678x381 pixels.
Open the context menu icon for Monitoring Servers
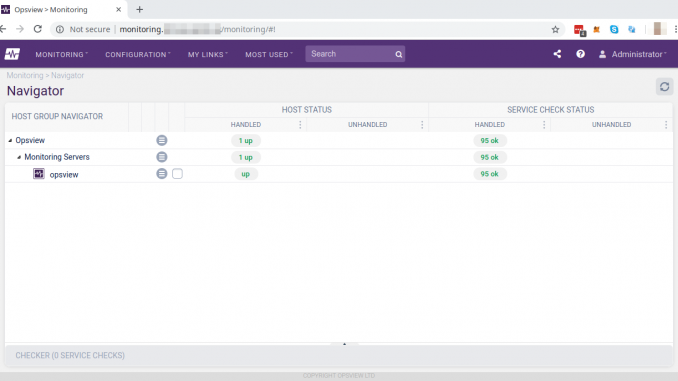point(162,157)
